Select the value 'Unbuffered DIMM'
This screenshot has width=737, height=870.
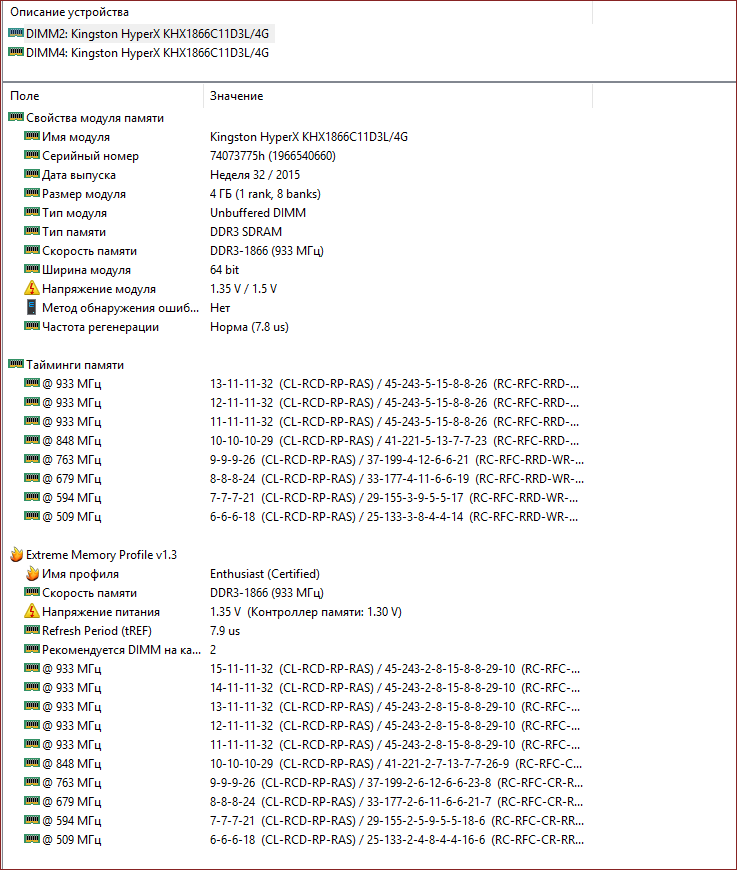pyautogui.click(x=258, y=213)
